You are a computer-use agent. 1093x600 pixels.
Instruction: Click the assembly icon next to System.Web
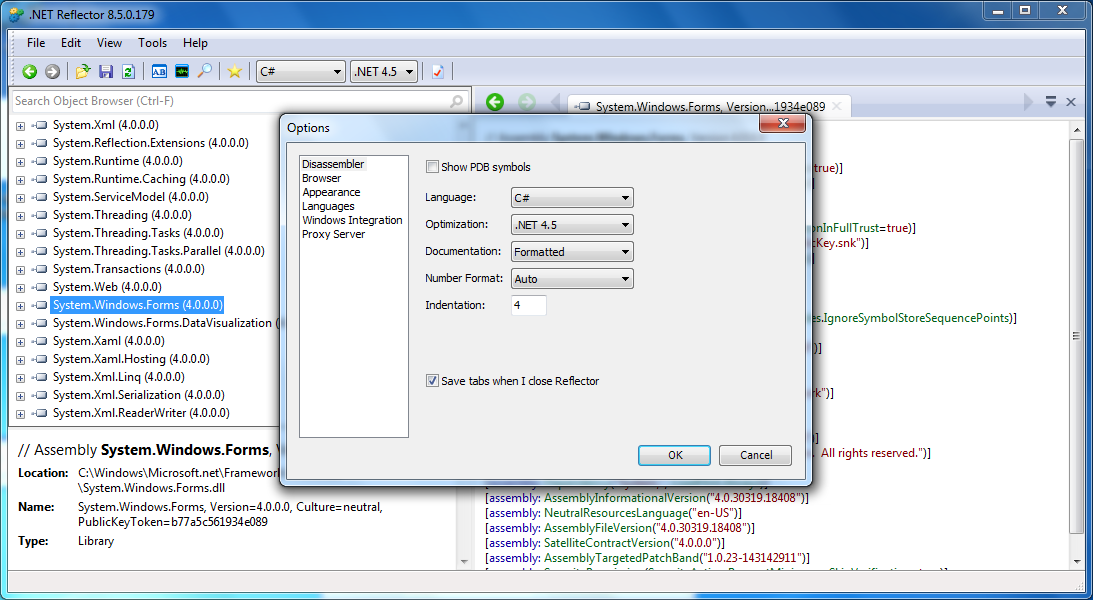(40, 286)
